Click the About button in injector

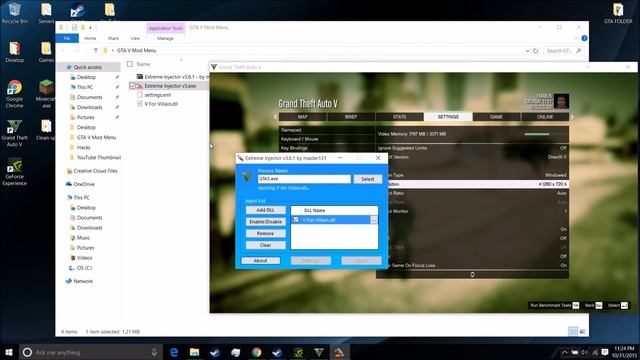(260, 260)
